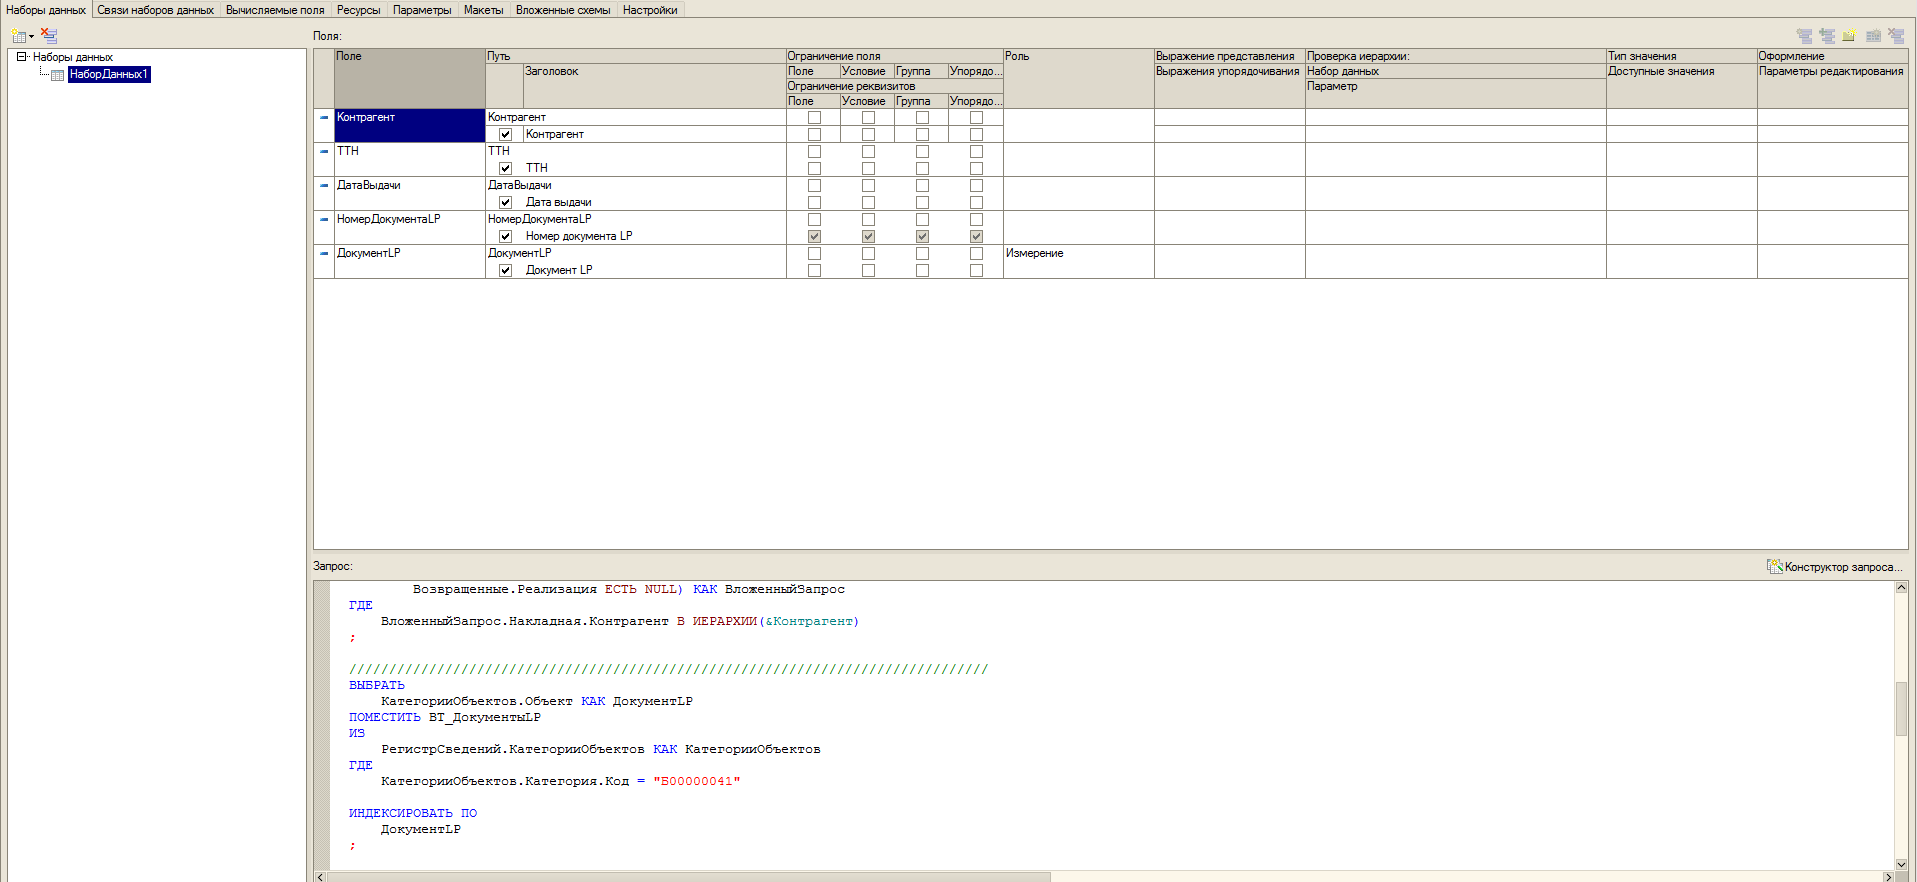Click left arrow of query horizontal scrollbar

[x=321, y=877]
